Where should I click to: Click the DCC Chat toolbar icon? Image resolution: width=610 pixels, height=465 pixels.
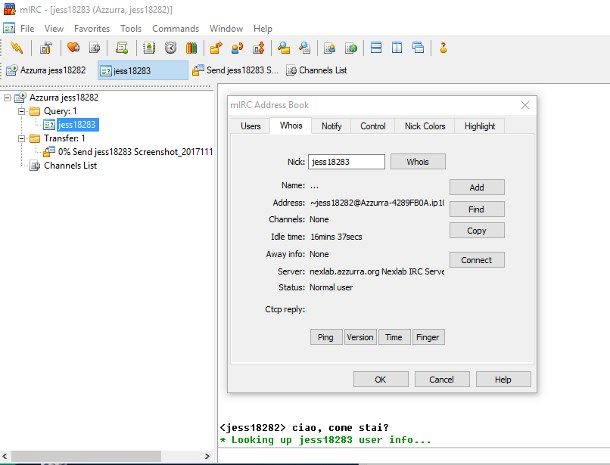pyautogui.click(x=237, y=48)
